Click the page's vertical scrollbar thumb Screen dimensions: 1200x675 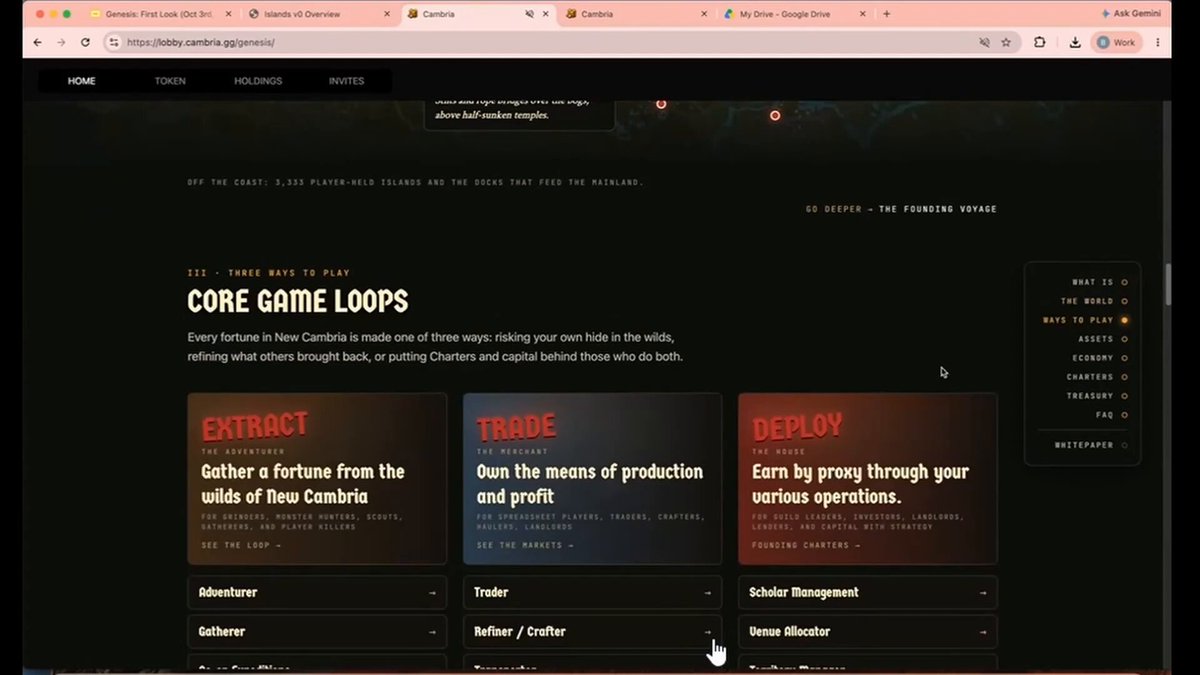[x=1167, y=285]
